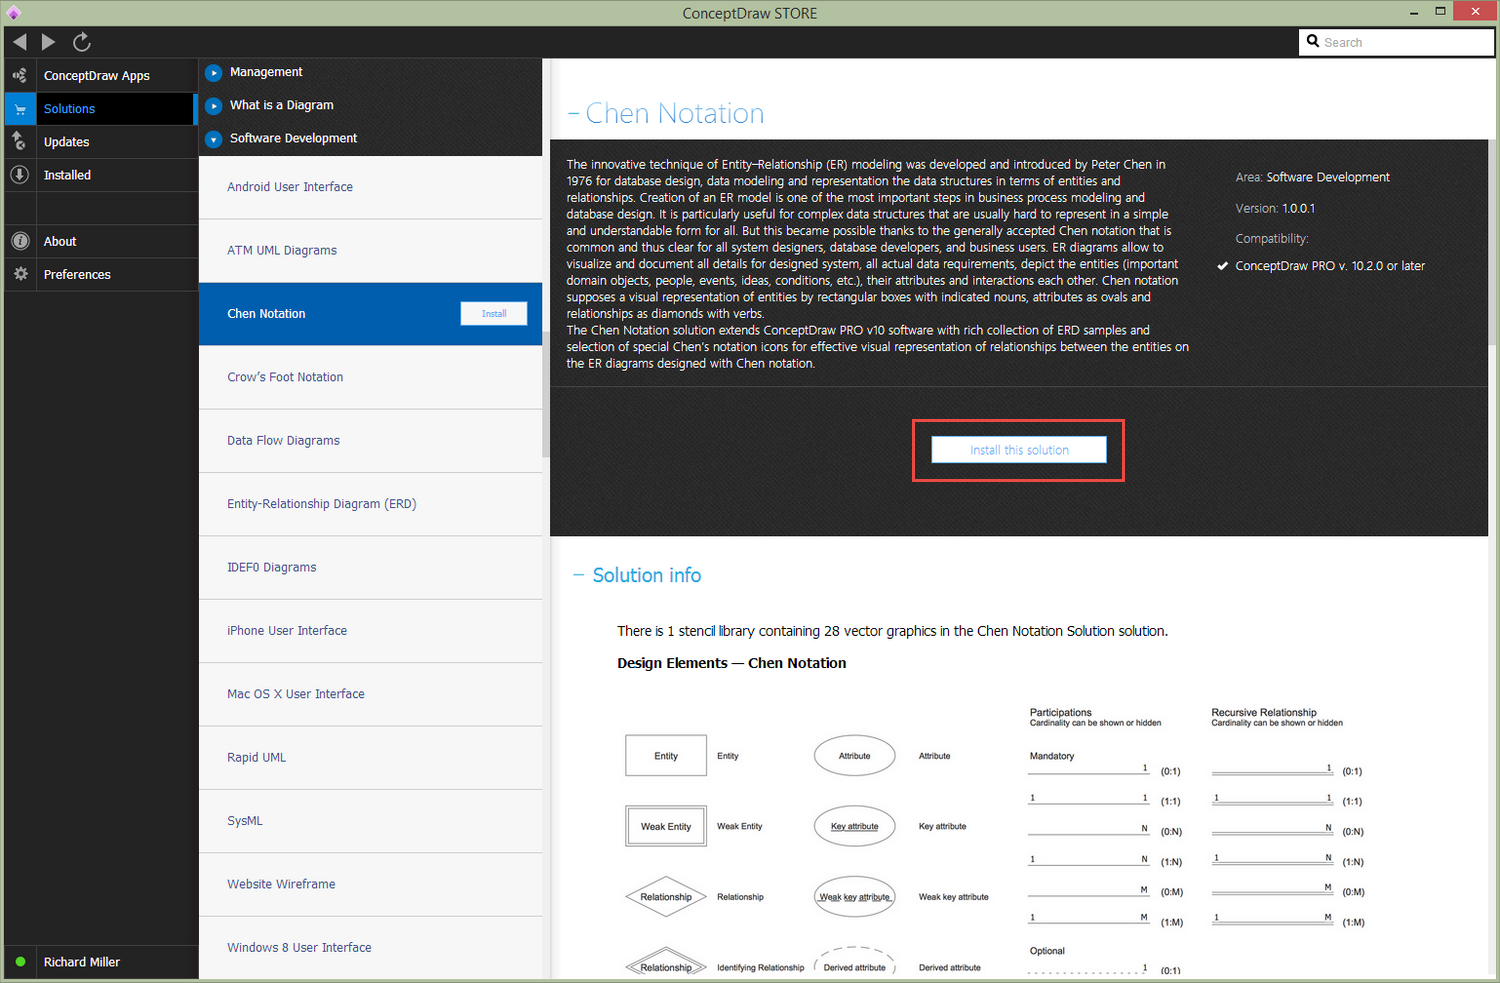Click the small Install button for Chen Notation
The width and height of the screenshot is (1500, 983).
pyautogui.click(x=494, y=314)
